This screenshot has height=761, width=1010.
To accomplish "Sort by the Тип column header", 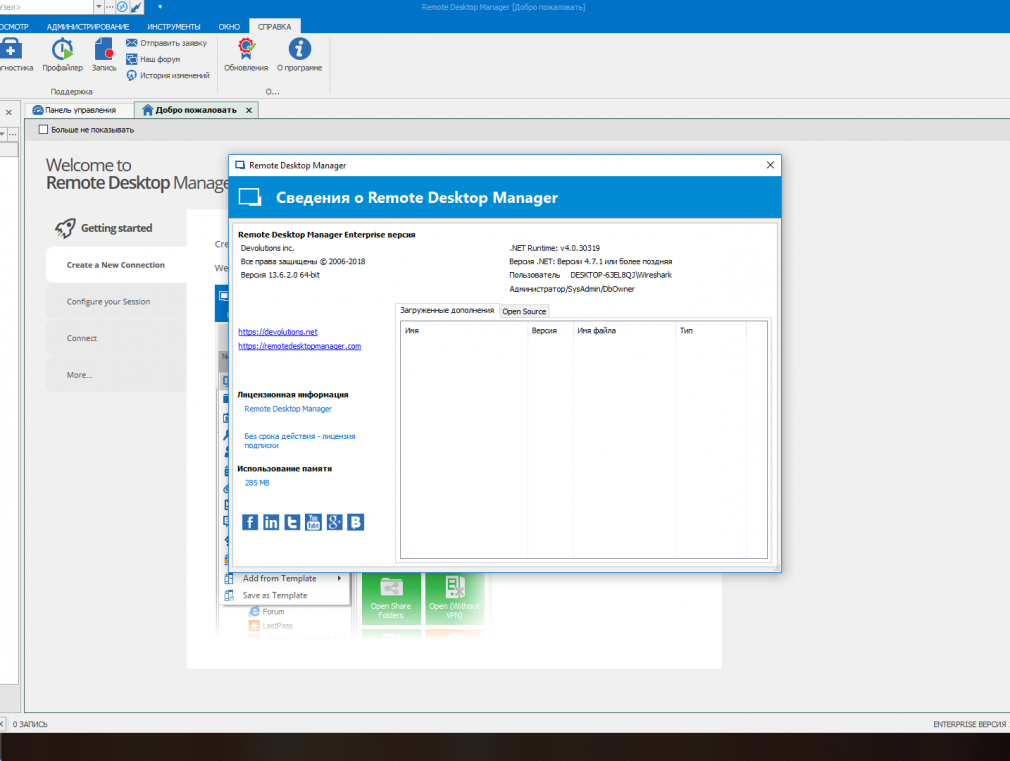I will tap(710, 331).
